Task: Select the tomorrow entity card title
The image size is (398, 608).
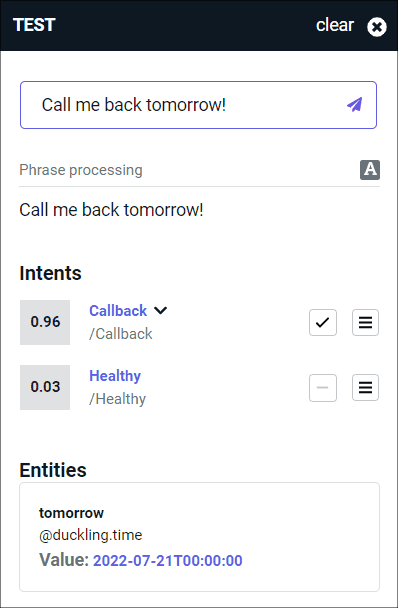Action: pyautogui.click(x=71, y=513)
